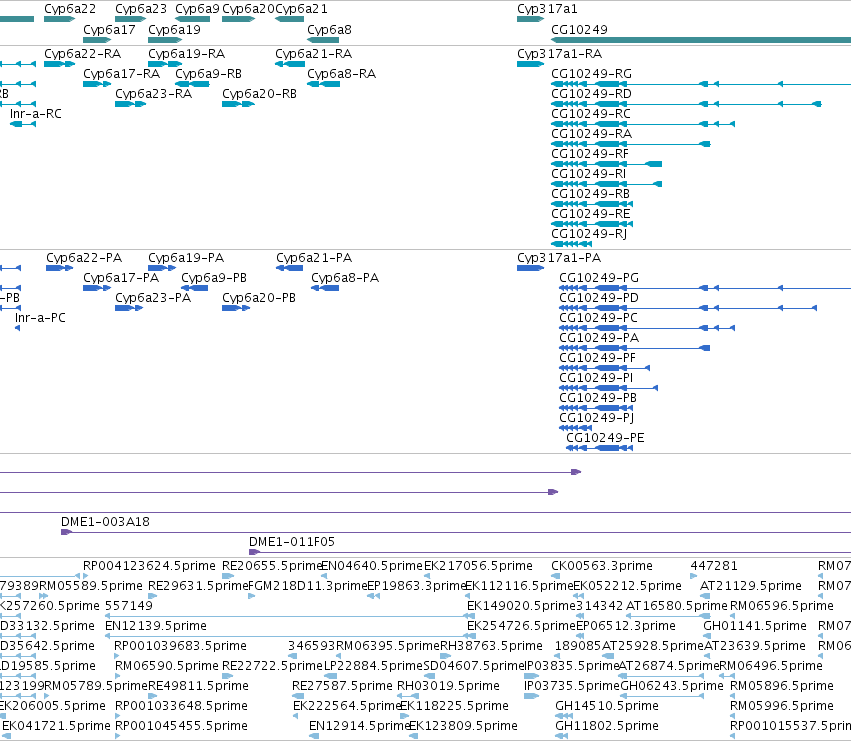Click Cyp6a20-RB transcript label
851x741 pixels.
pyautogui.click(x=259, y=94)
